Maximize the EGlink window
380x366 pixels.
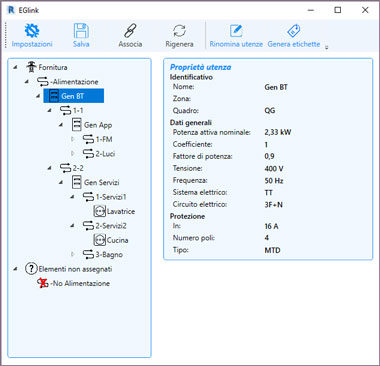pyautogui.click(x=338, y=10)
